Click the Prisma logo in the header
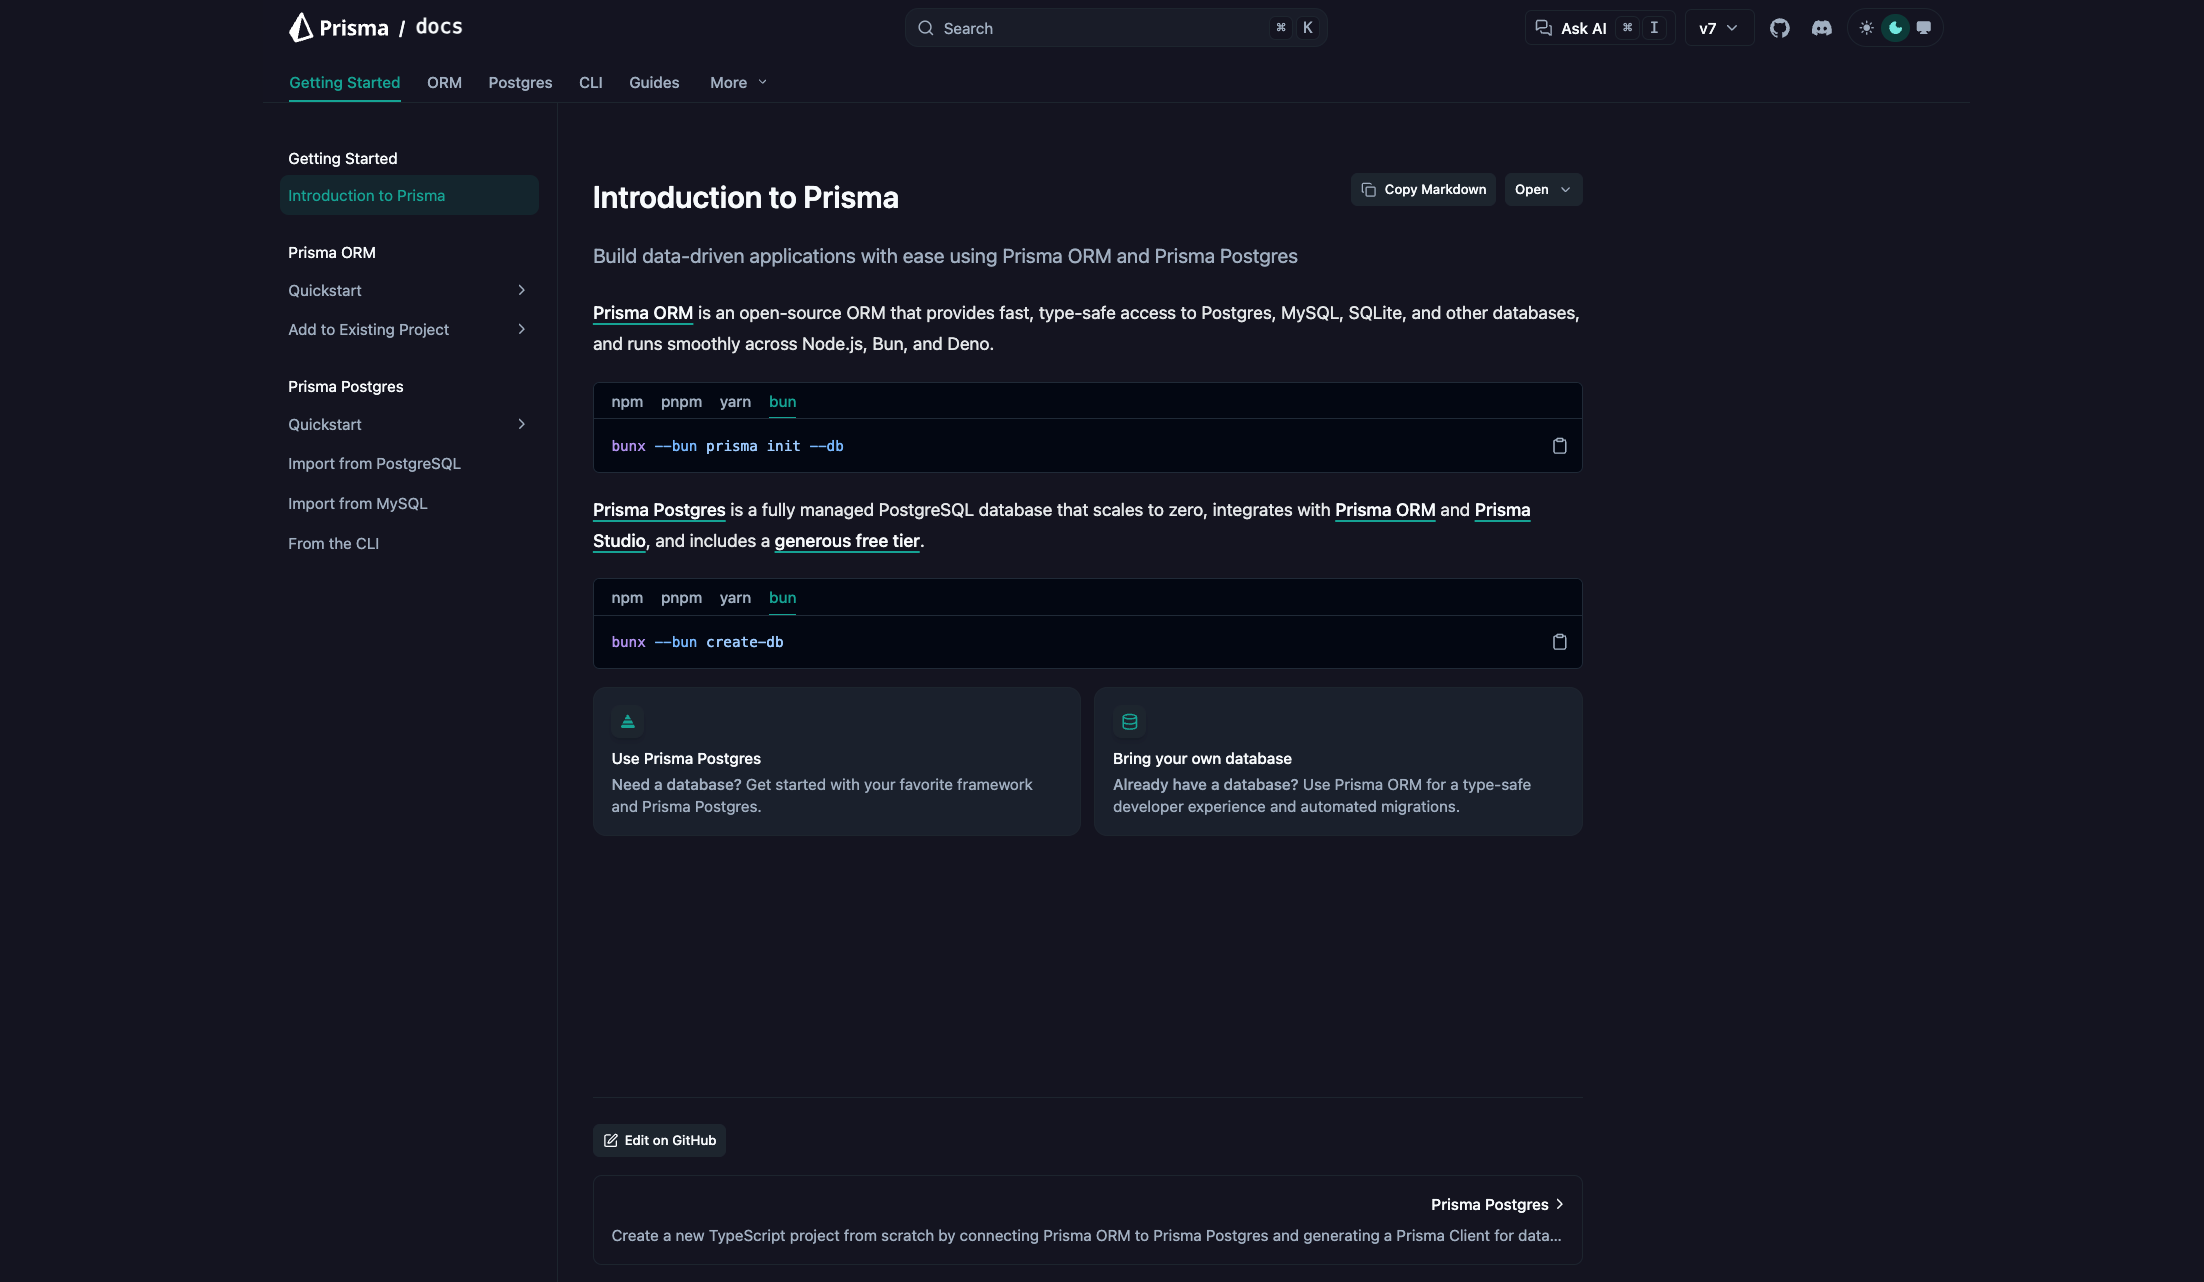This screenshot has width=2204, height=1282. (338, 27)
